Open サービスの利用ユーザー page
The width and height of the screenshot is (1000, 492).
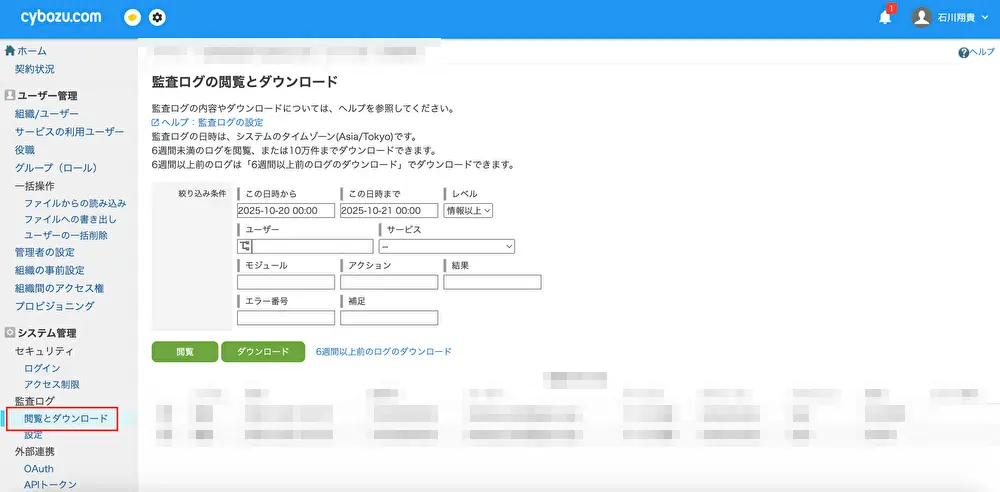click(x=70, y=131)
